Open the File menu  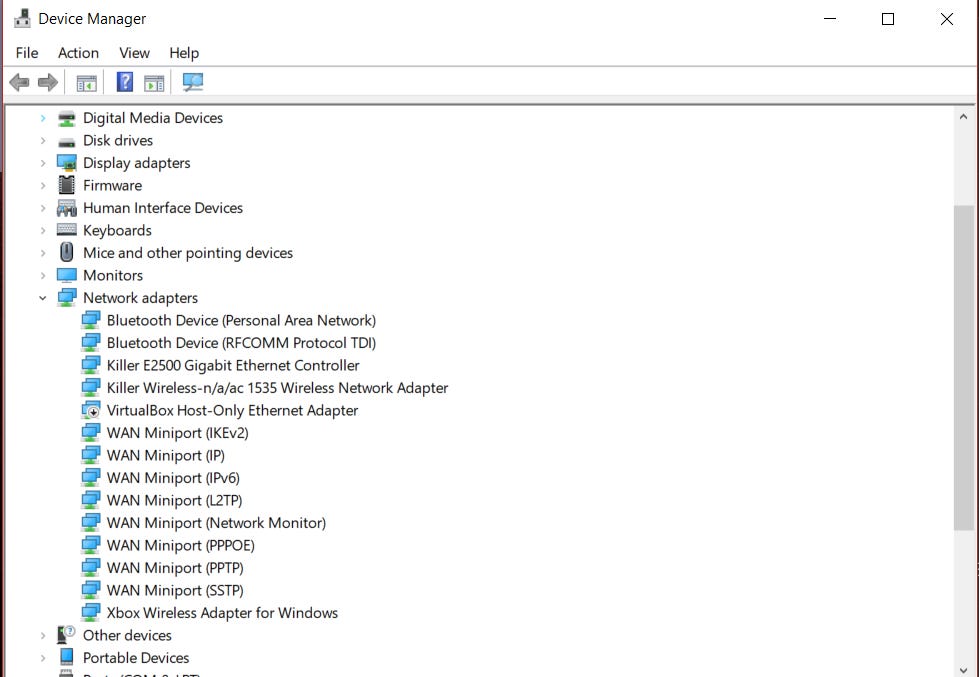tap(27, 53)
